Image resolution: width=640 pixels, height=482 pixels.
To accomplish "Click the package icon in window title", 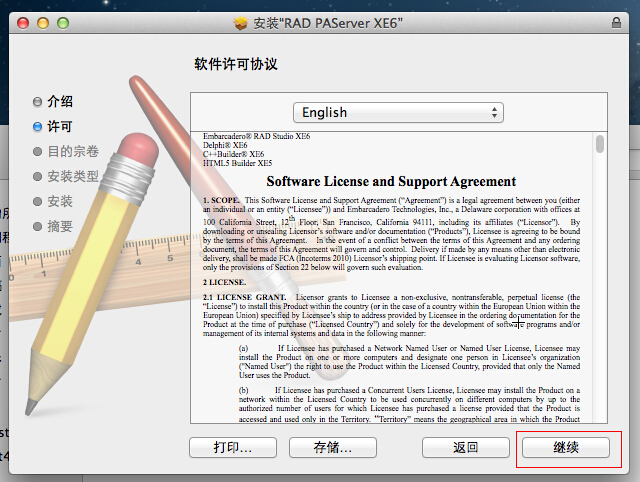I will point(241,23).
